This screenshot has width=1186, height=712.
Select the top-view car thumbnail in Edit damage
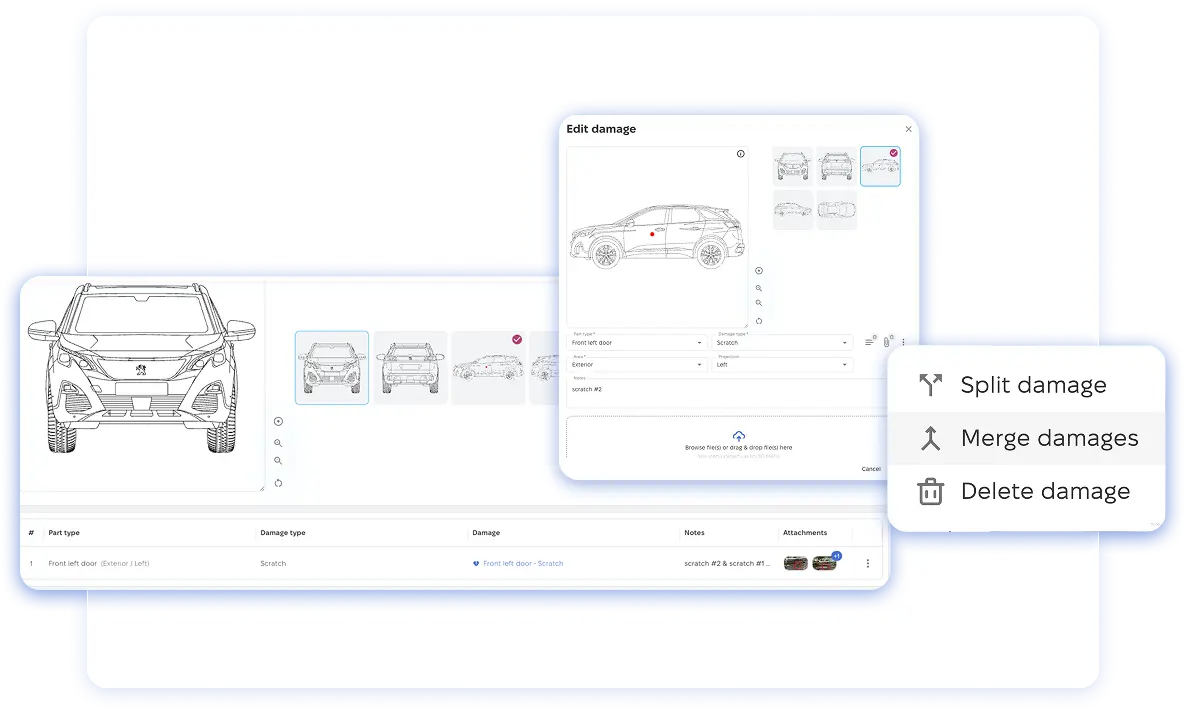tap(836, 210)
